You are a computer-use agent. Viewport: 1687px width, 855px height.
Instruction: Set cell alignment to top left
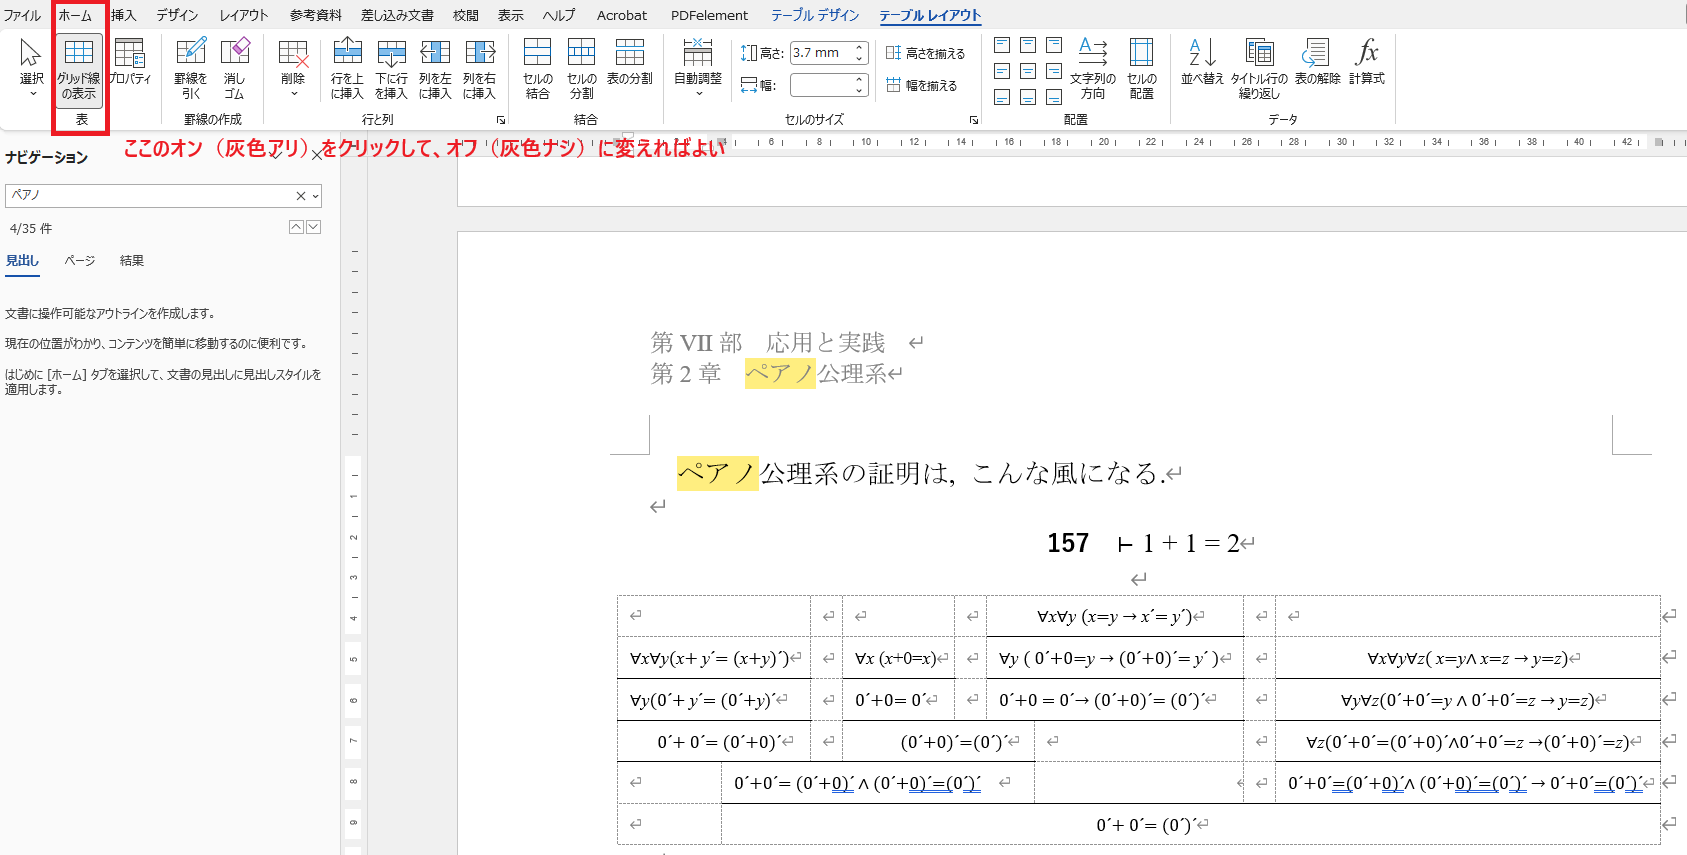[1002, 45]
